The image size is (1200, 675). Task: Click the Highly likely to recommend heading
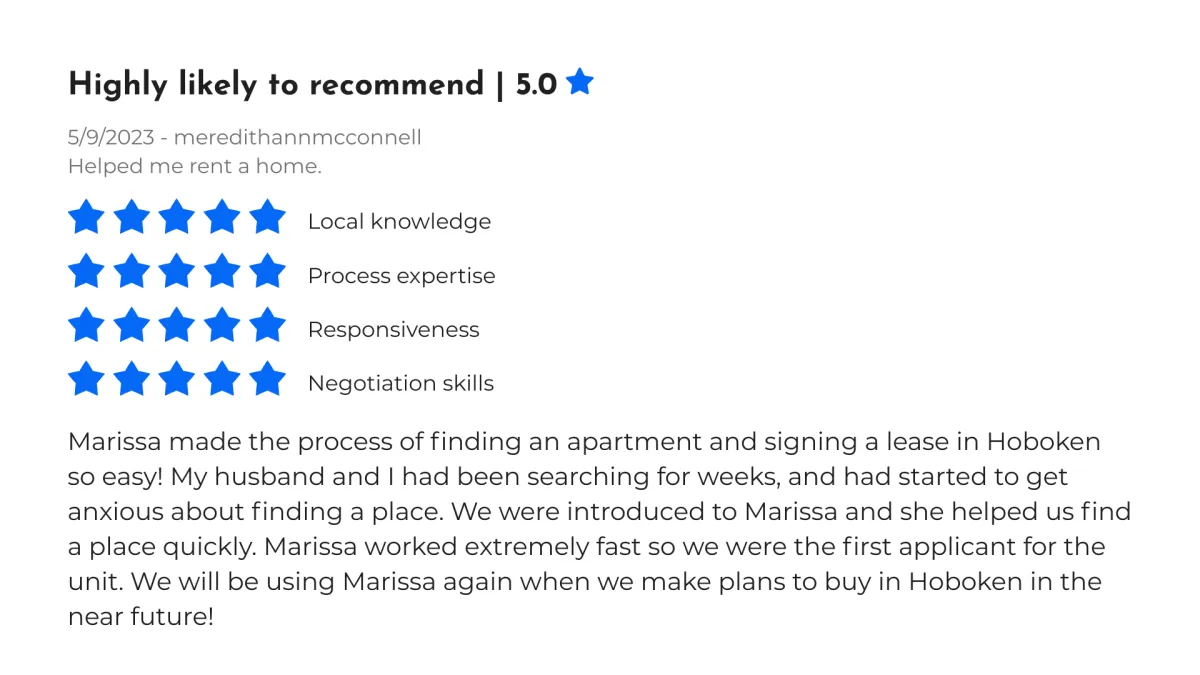pos(276,85)
